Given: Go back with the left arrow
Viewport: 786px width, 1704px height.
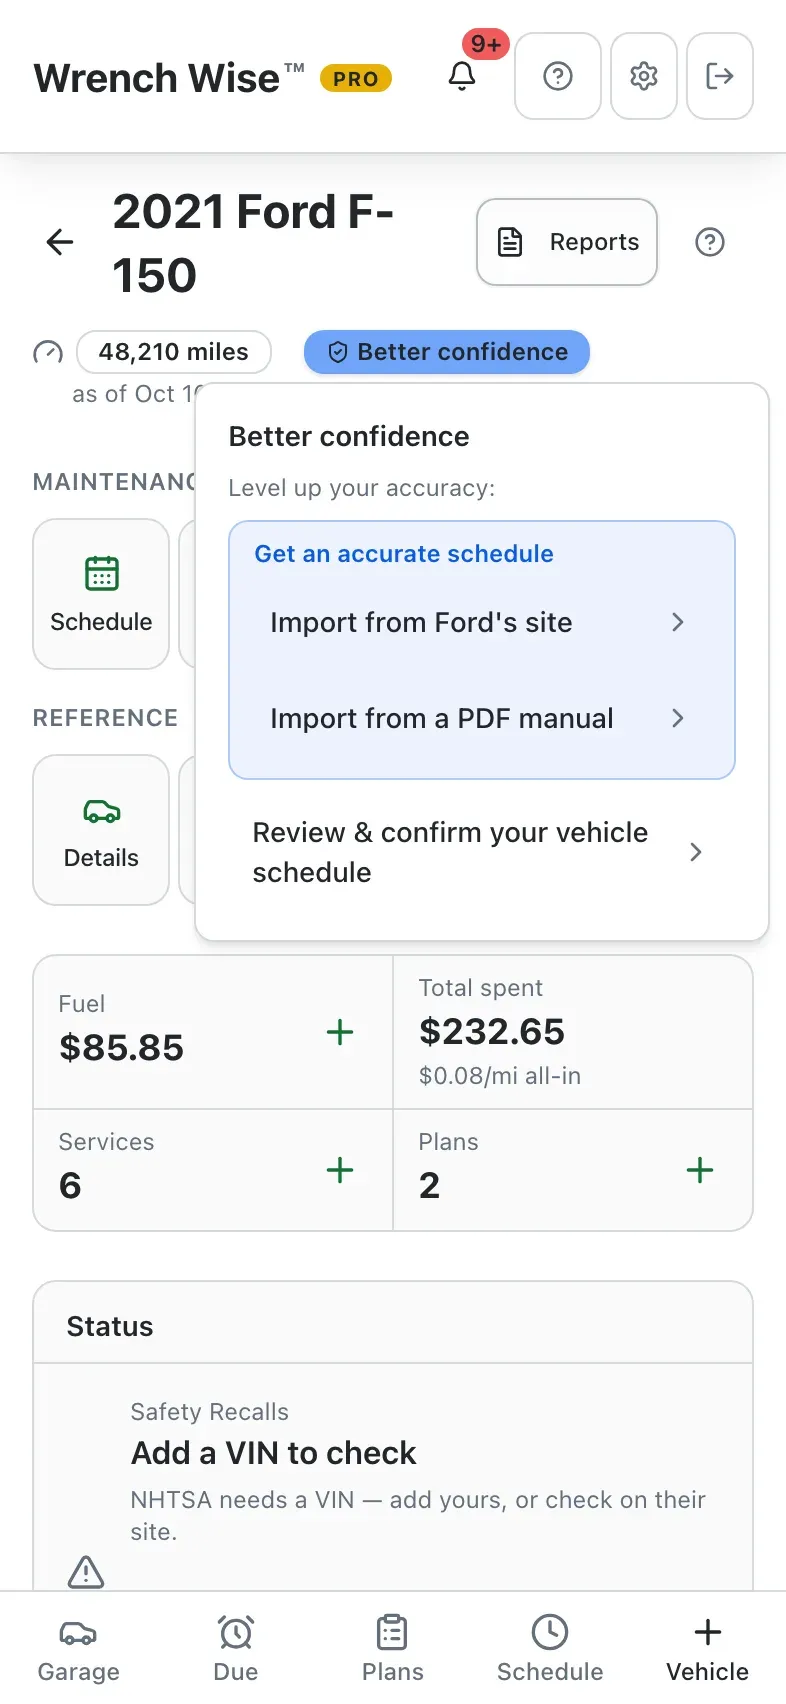Looking at the screenshot, I should tap(60, 242).
